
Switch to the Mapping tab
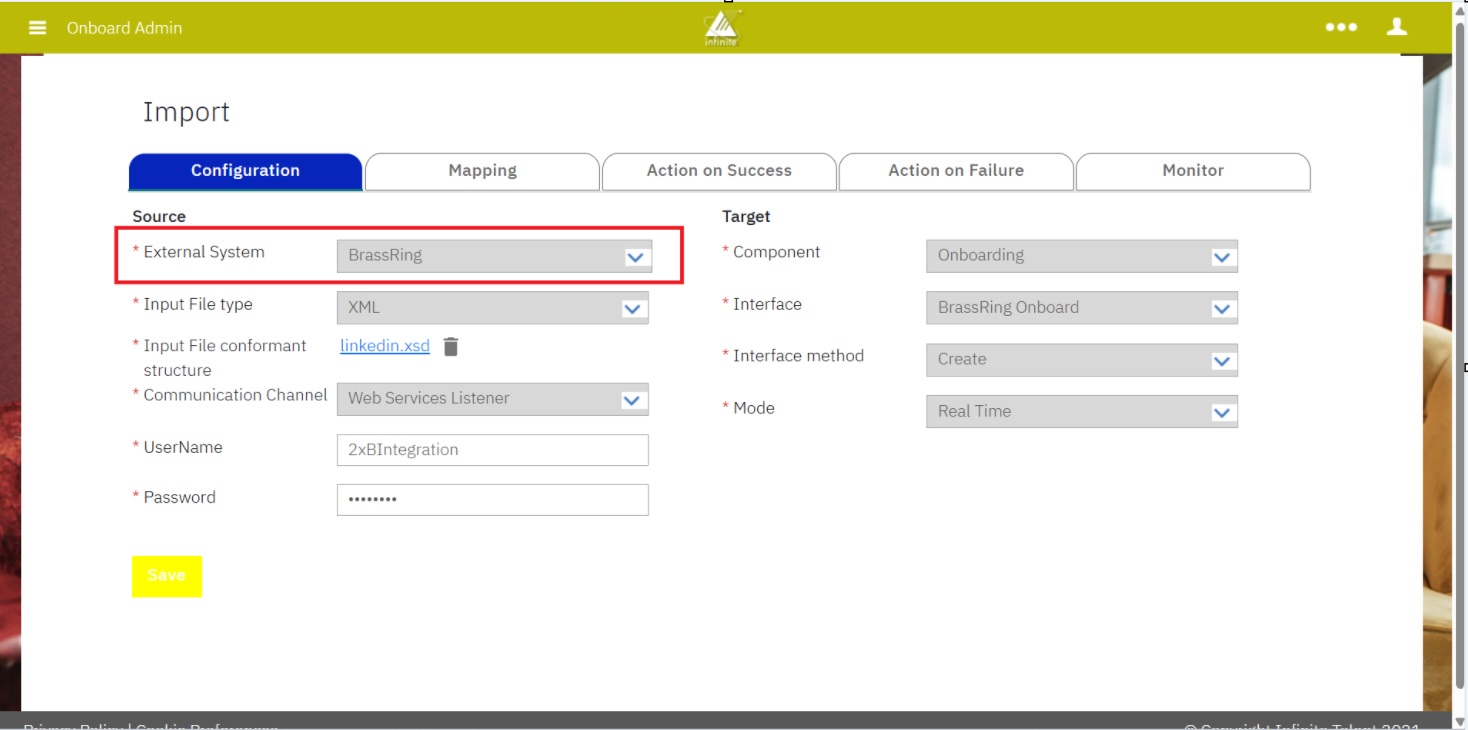click(x=482, y=171)
